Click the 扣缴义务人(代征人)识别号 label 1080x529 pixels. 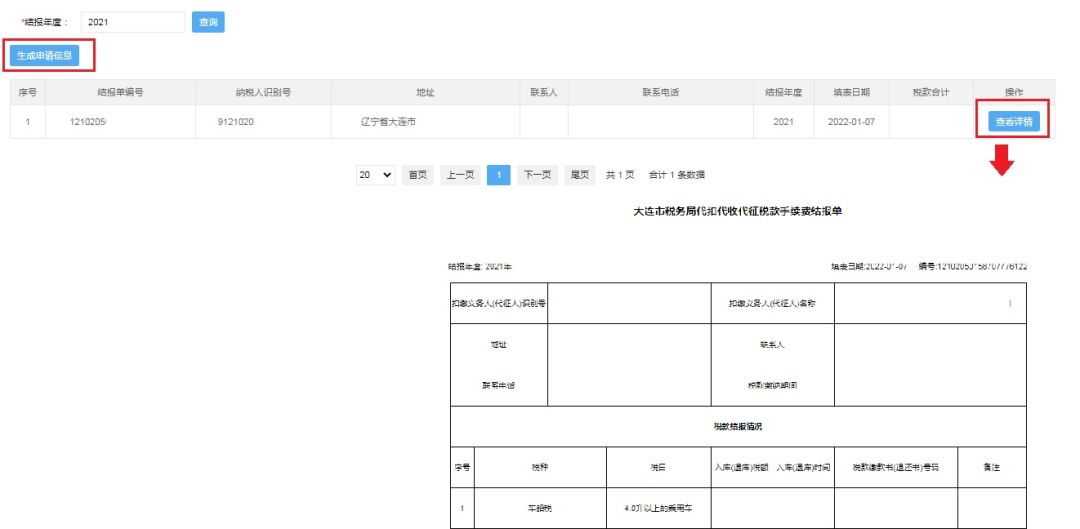pyautogui.click(x=499, y=303)
